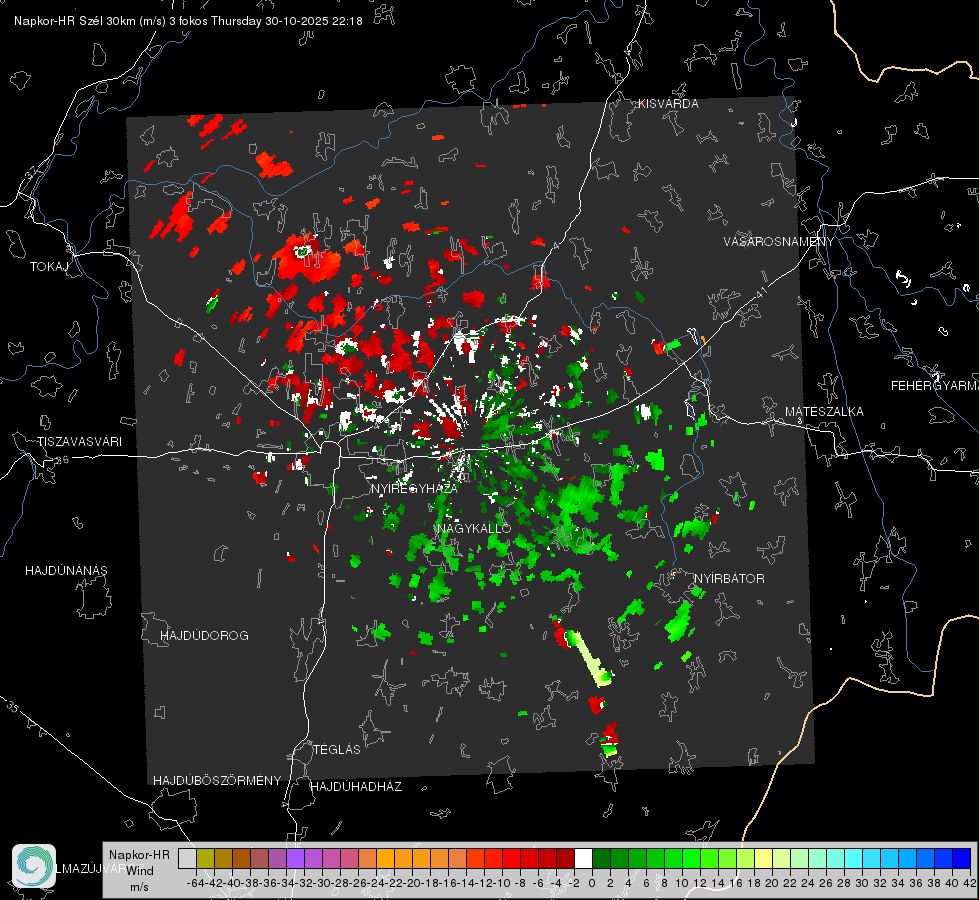Click the -24 value on the legend scale

pyautogui.click(x=376, y=883)
